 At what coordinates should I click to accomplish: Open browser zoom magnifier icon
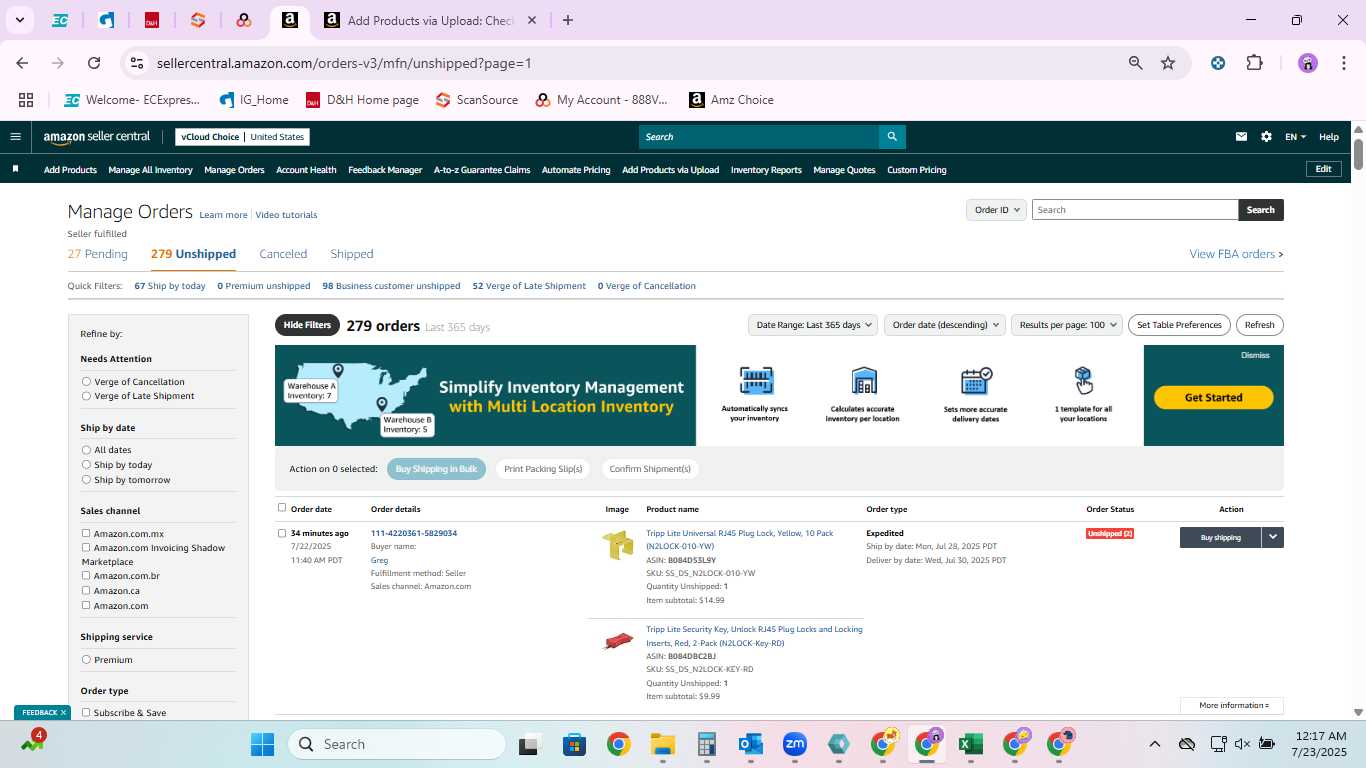(1136, 63)
